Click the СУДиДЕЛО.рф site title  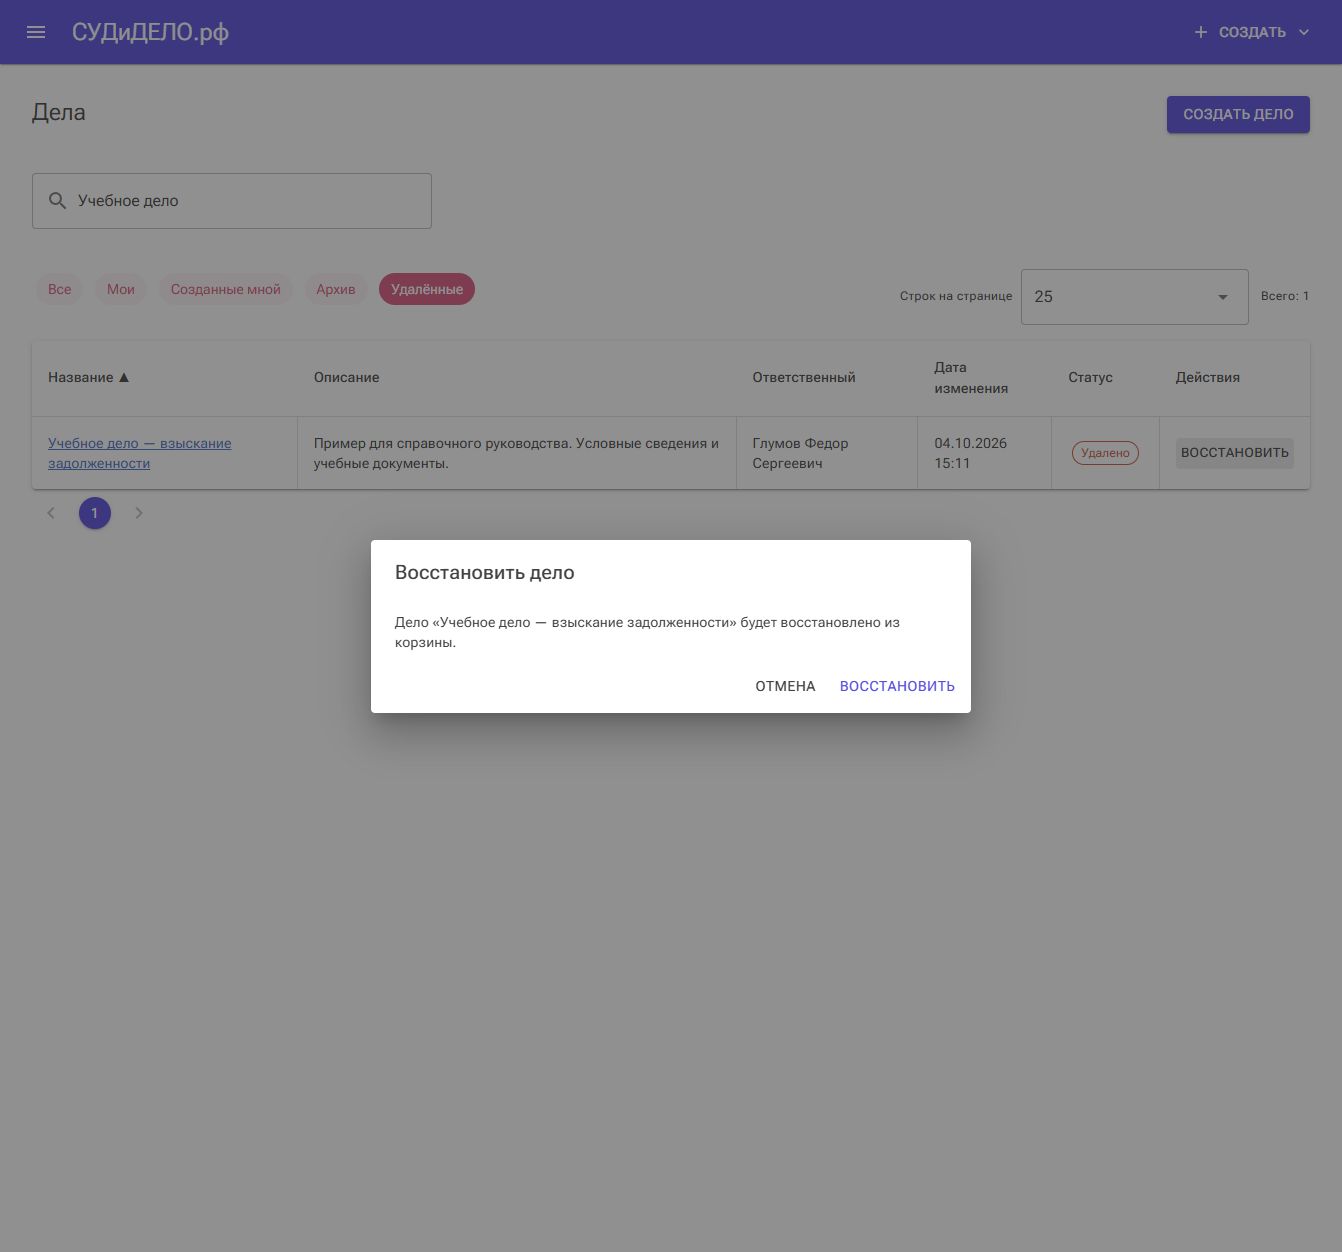click(150, 32)
